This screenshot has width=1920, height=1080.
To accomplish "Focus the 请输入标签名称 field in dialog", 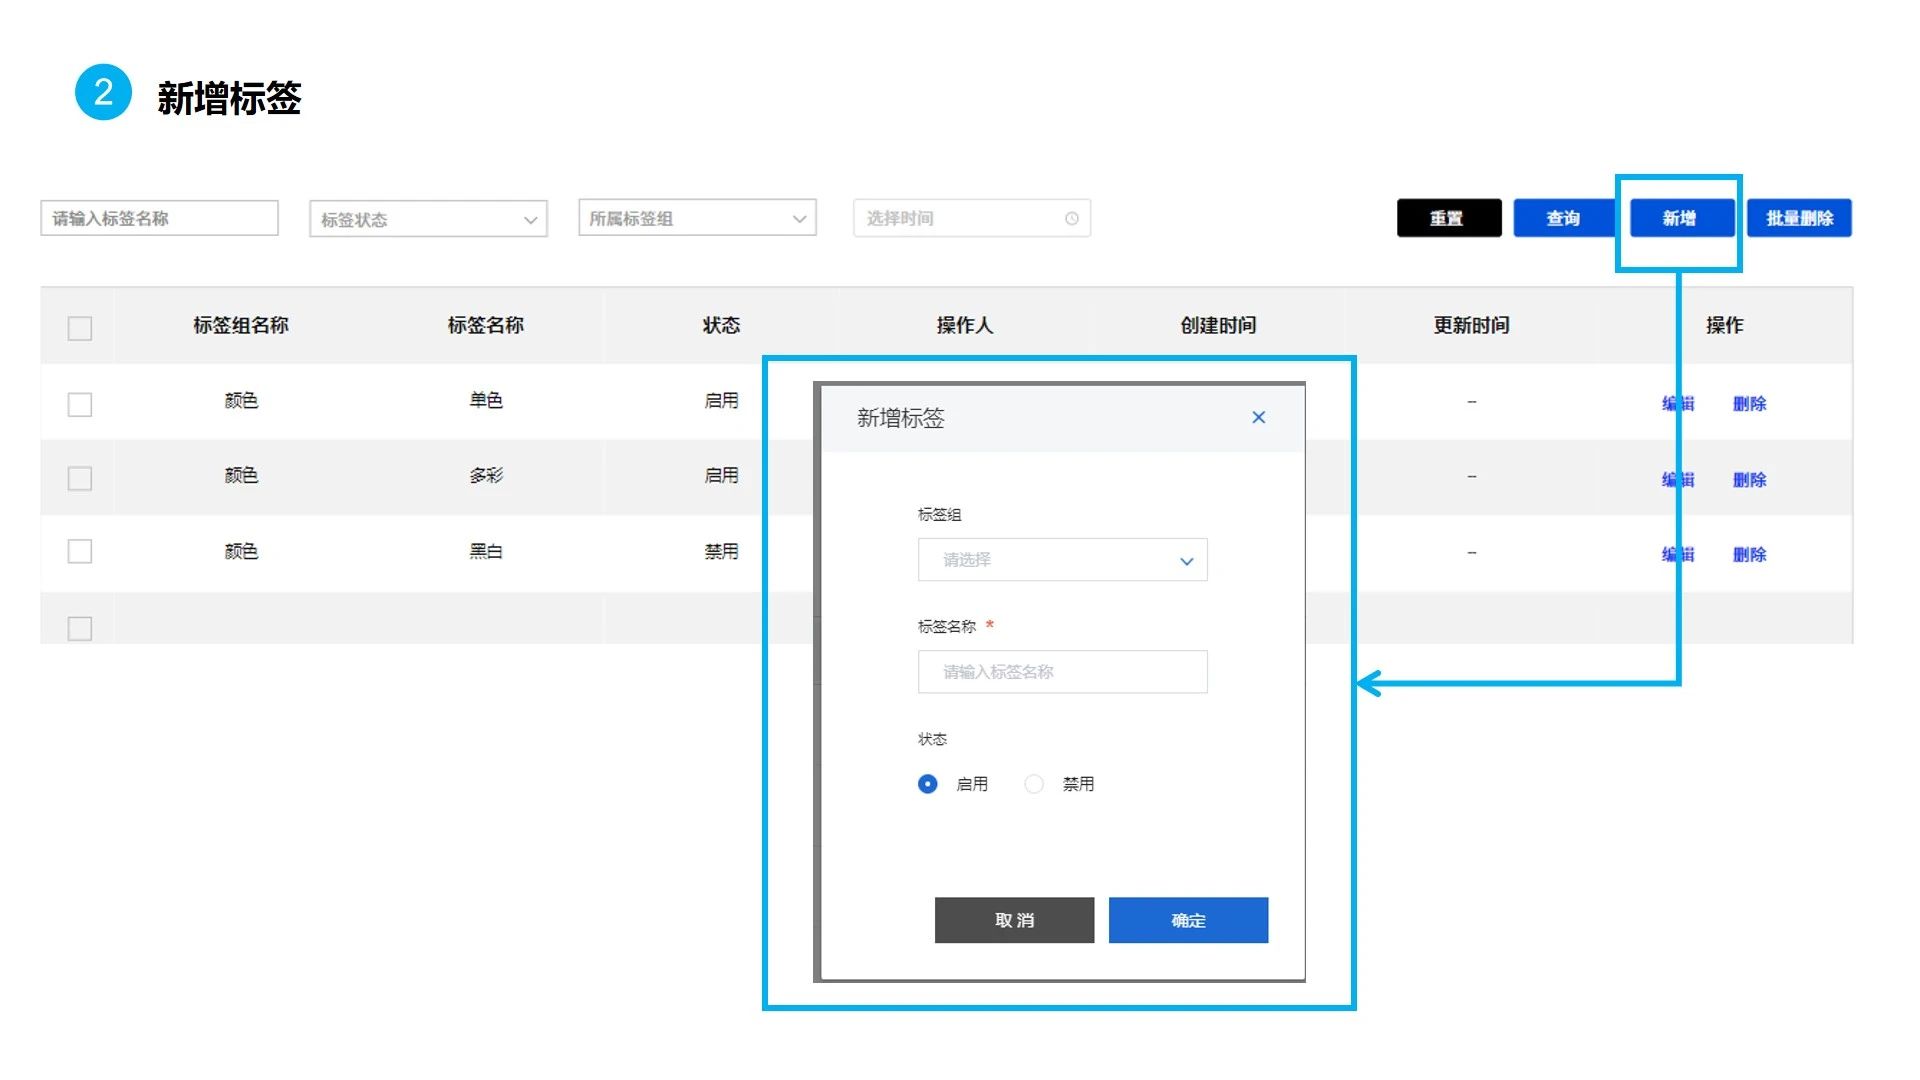I will coord(1062,672).
